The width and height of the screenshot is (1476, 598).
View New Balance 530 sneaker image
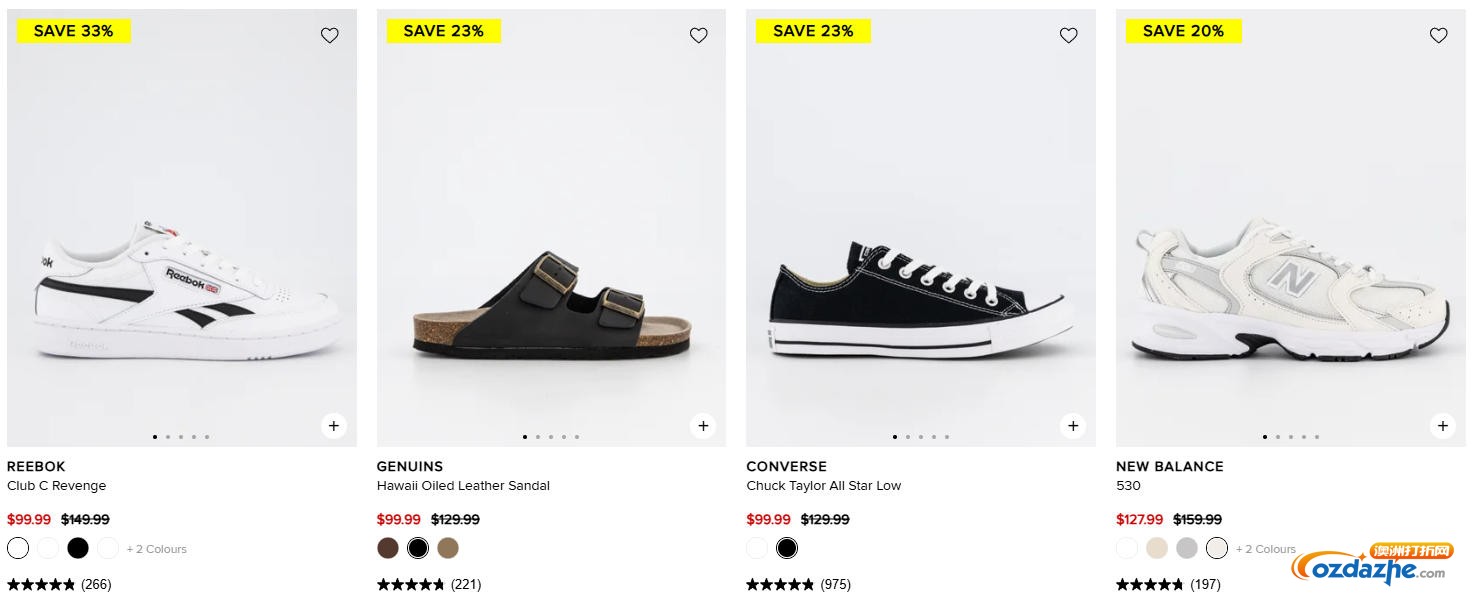(x=1290, y=290)
